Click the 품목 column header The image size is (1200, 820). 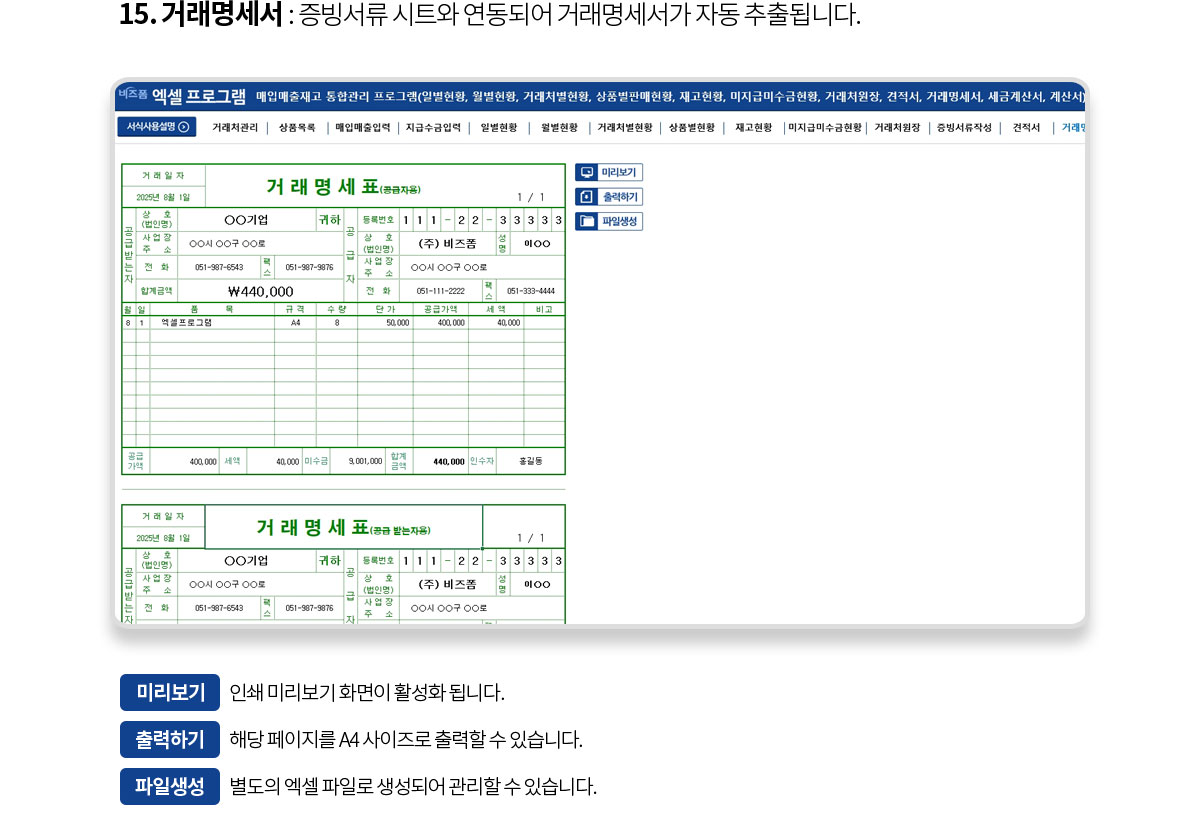coord(212,310)
